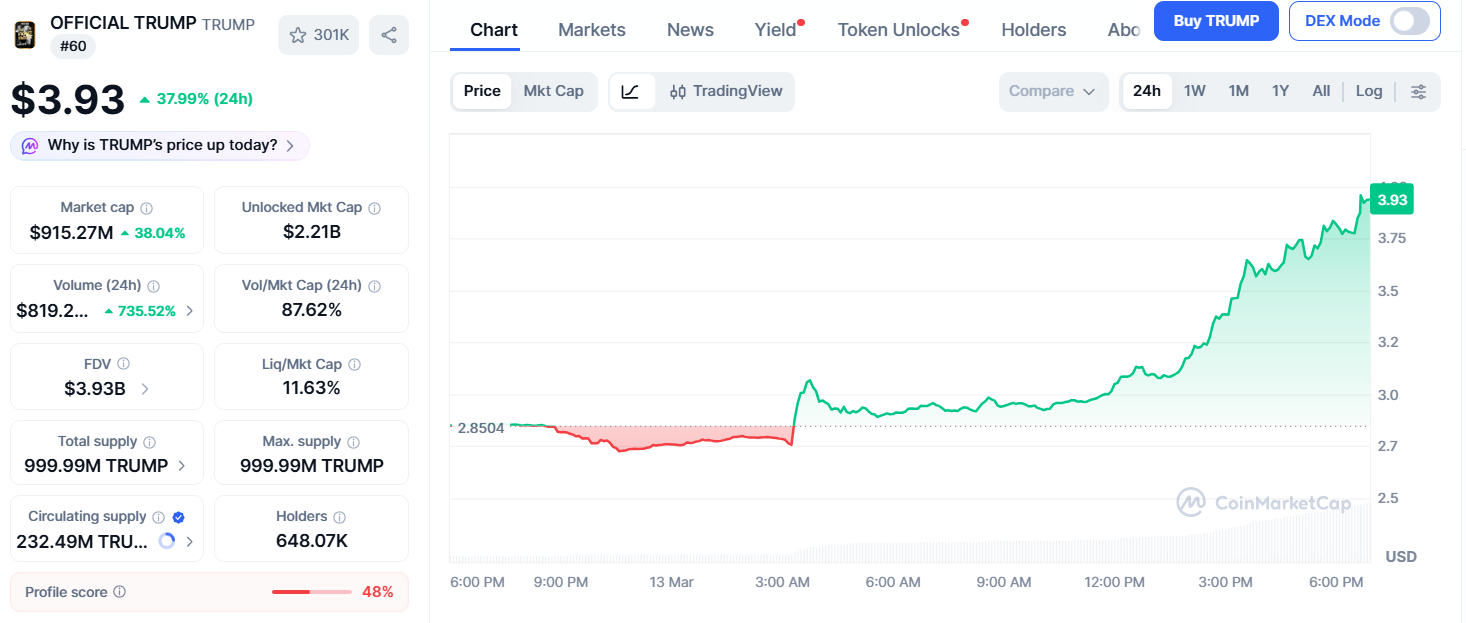
Task: Click the Holders value 648.07K
Action: [x=312, y=541]
